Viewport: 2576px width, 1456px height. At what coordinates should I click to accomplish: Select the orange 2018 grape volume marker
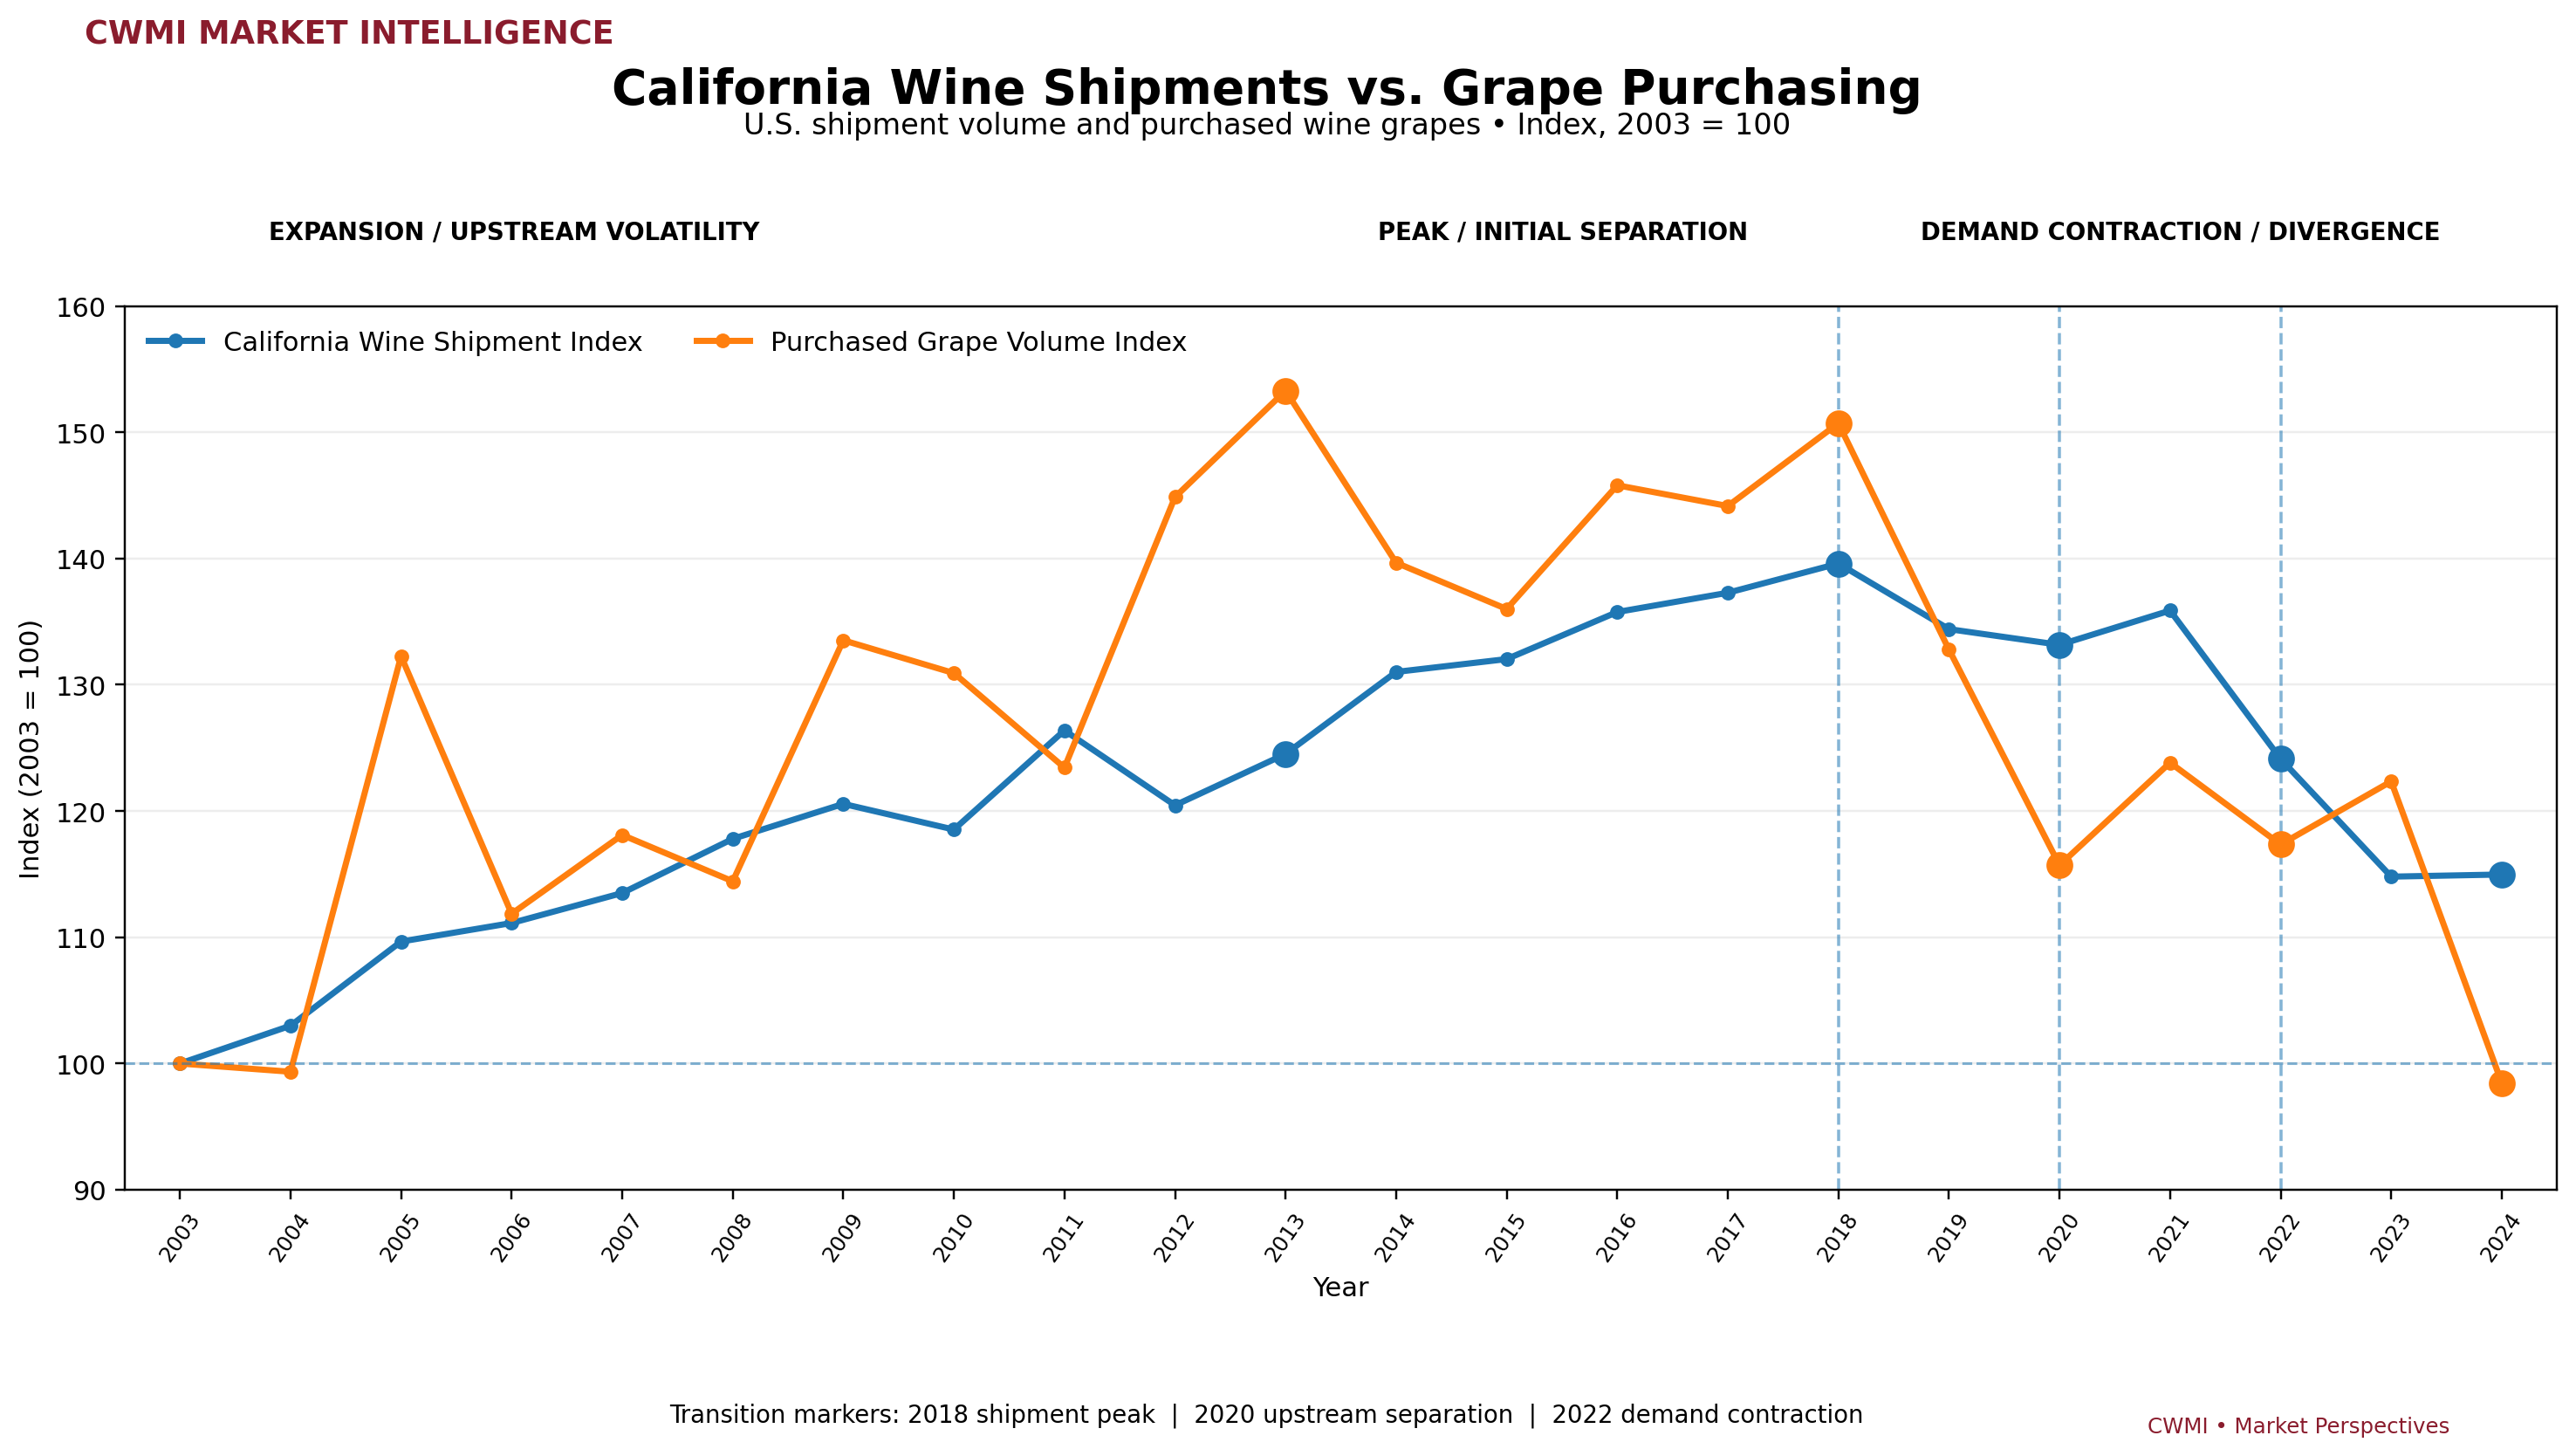[x=1838, y=424]
